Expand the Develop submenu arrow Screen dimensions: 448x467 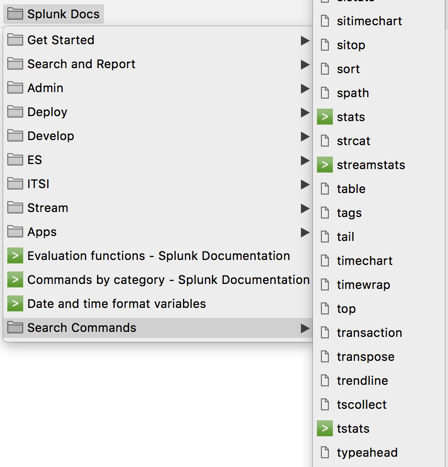tap(305, 136)
